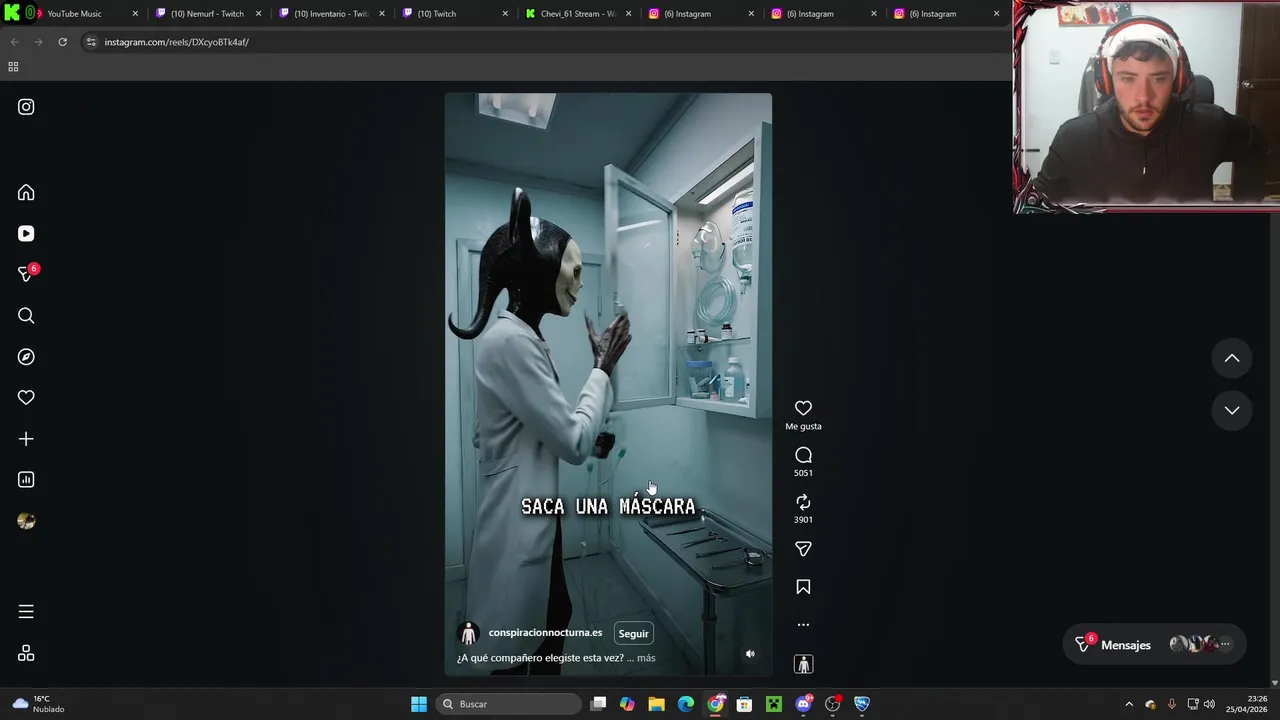Like the reel with Me gusta heart
The image size is (1280, 720).
point(803,408)
